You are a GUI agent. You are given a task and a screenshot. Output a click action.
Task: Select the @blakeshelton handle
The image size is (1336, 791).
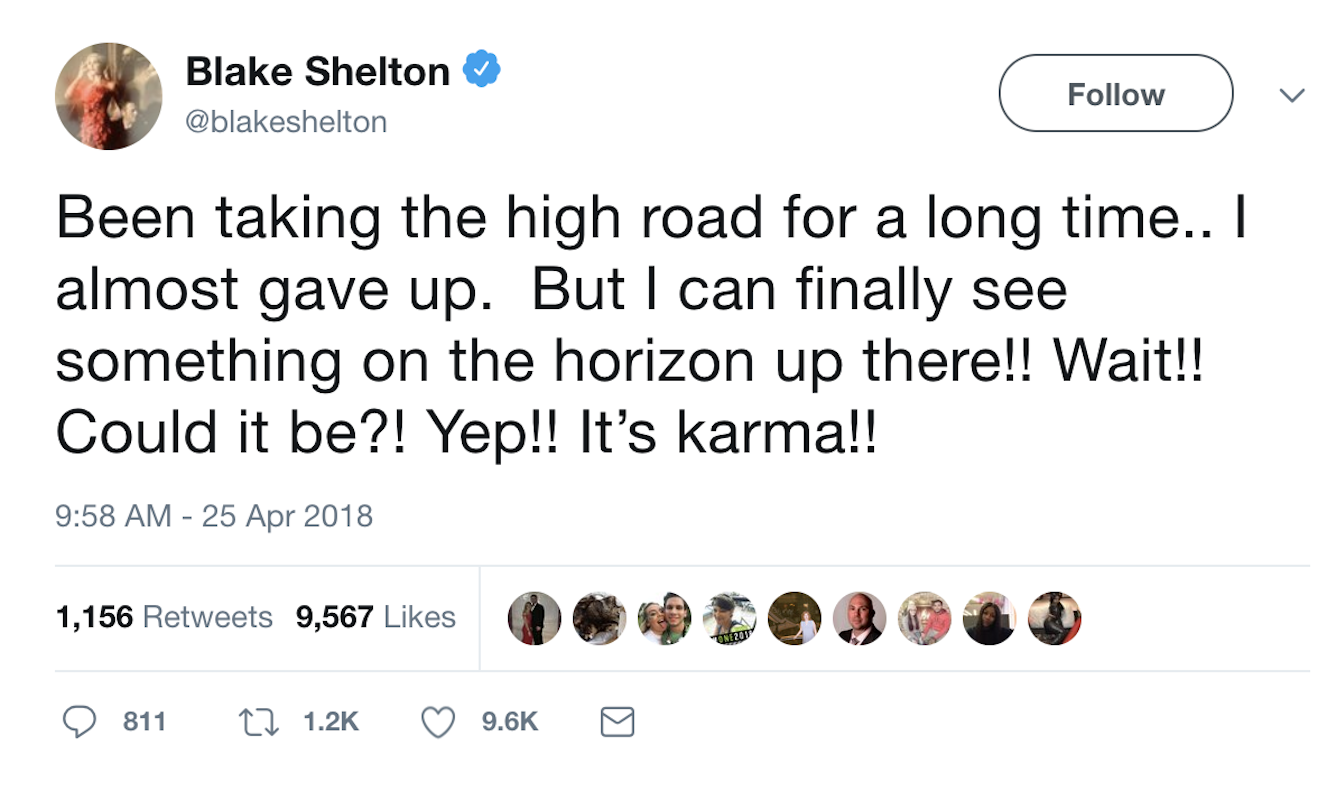[286, 121]
